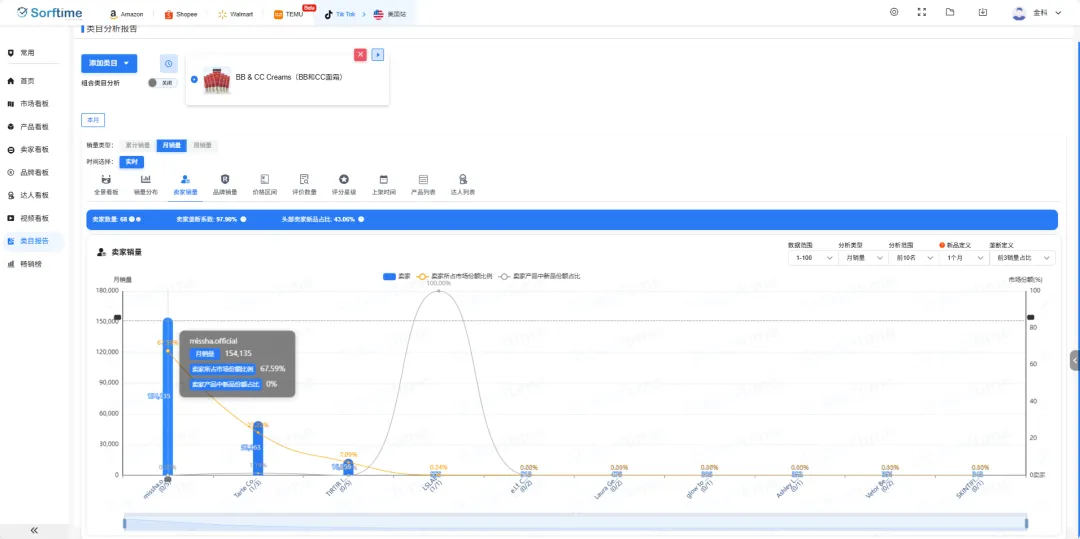Remove BB & CC Creams category card
The image size is (1080, 539).
click(360, 54)
